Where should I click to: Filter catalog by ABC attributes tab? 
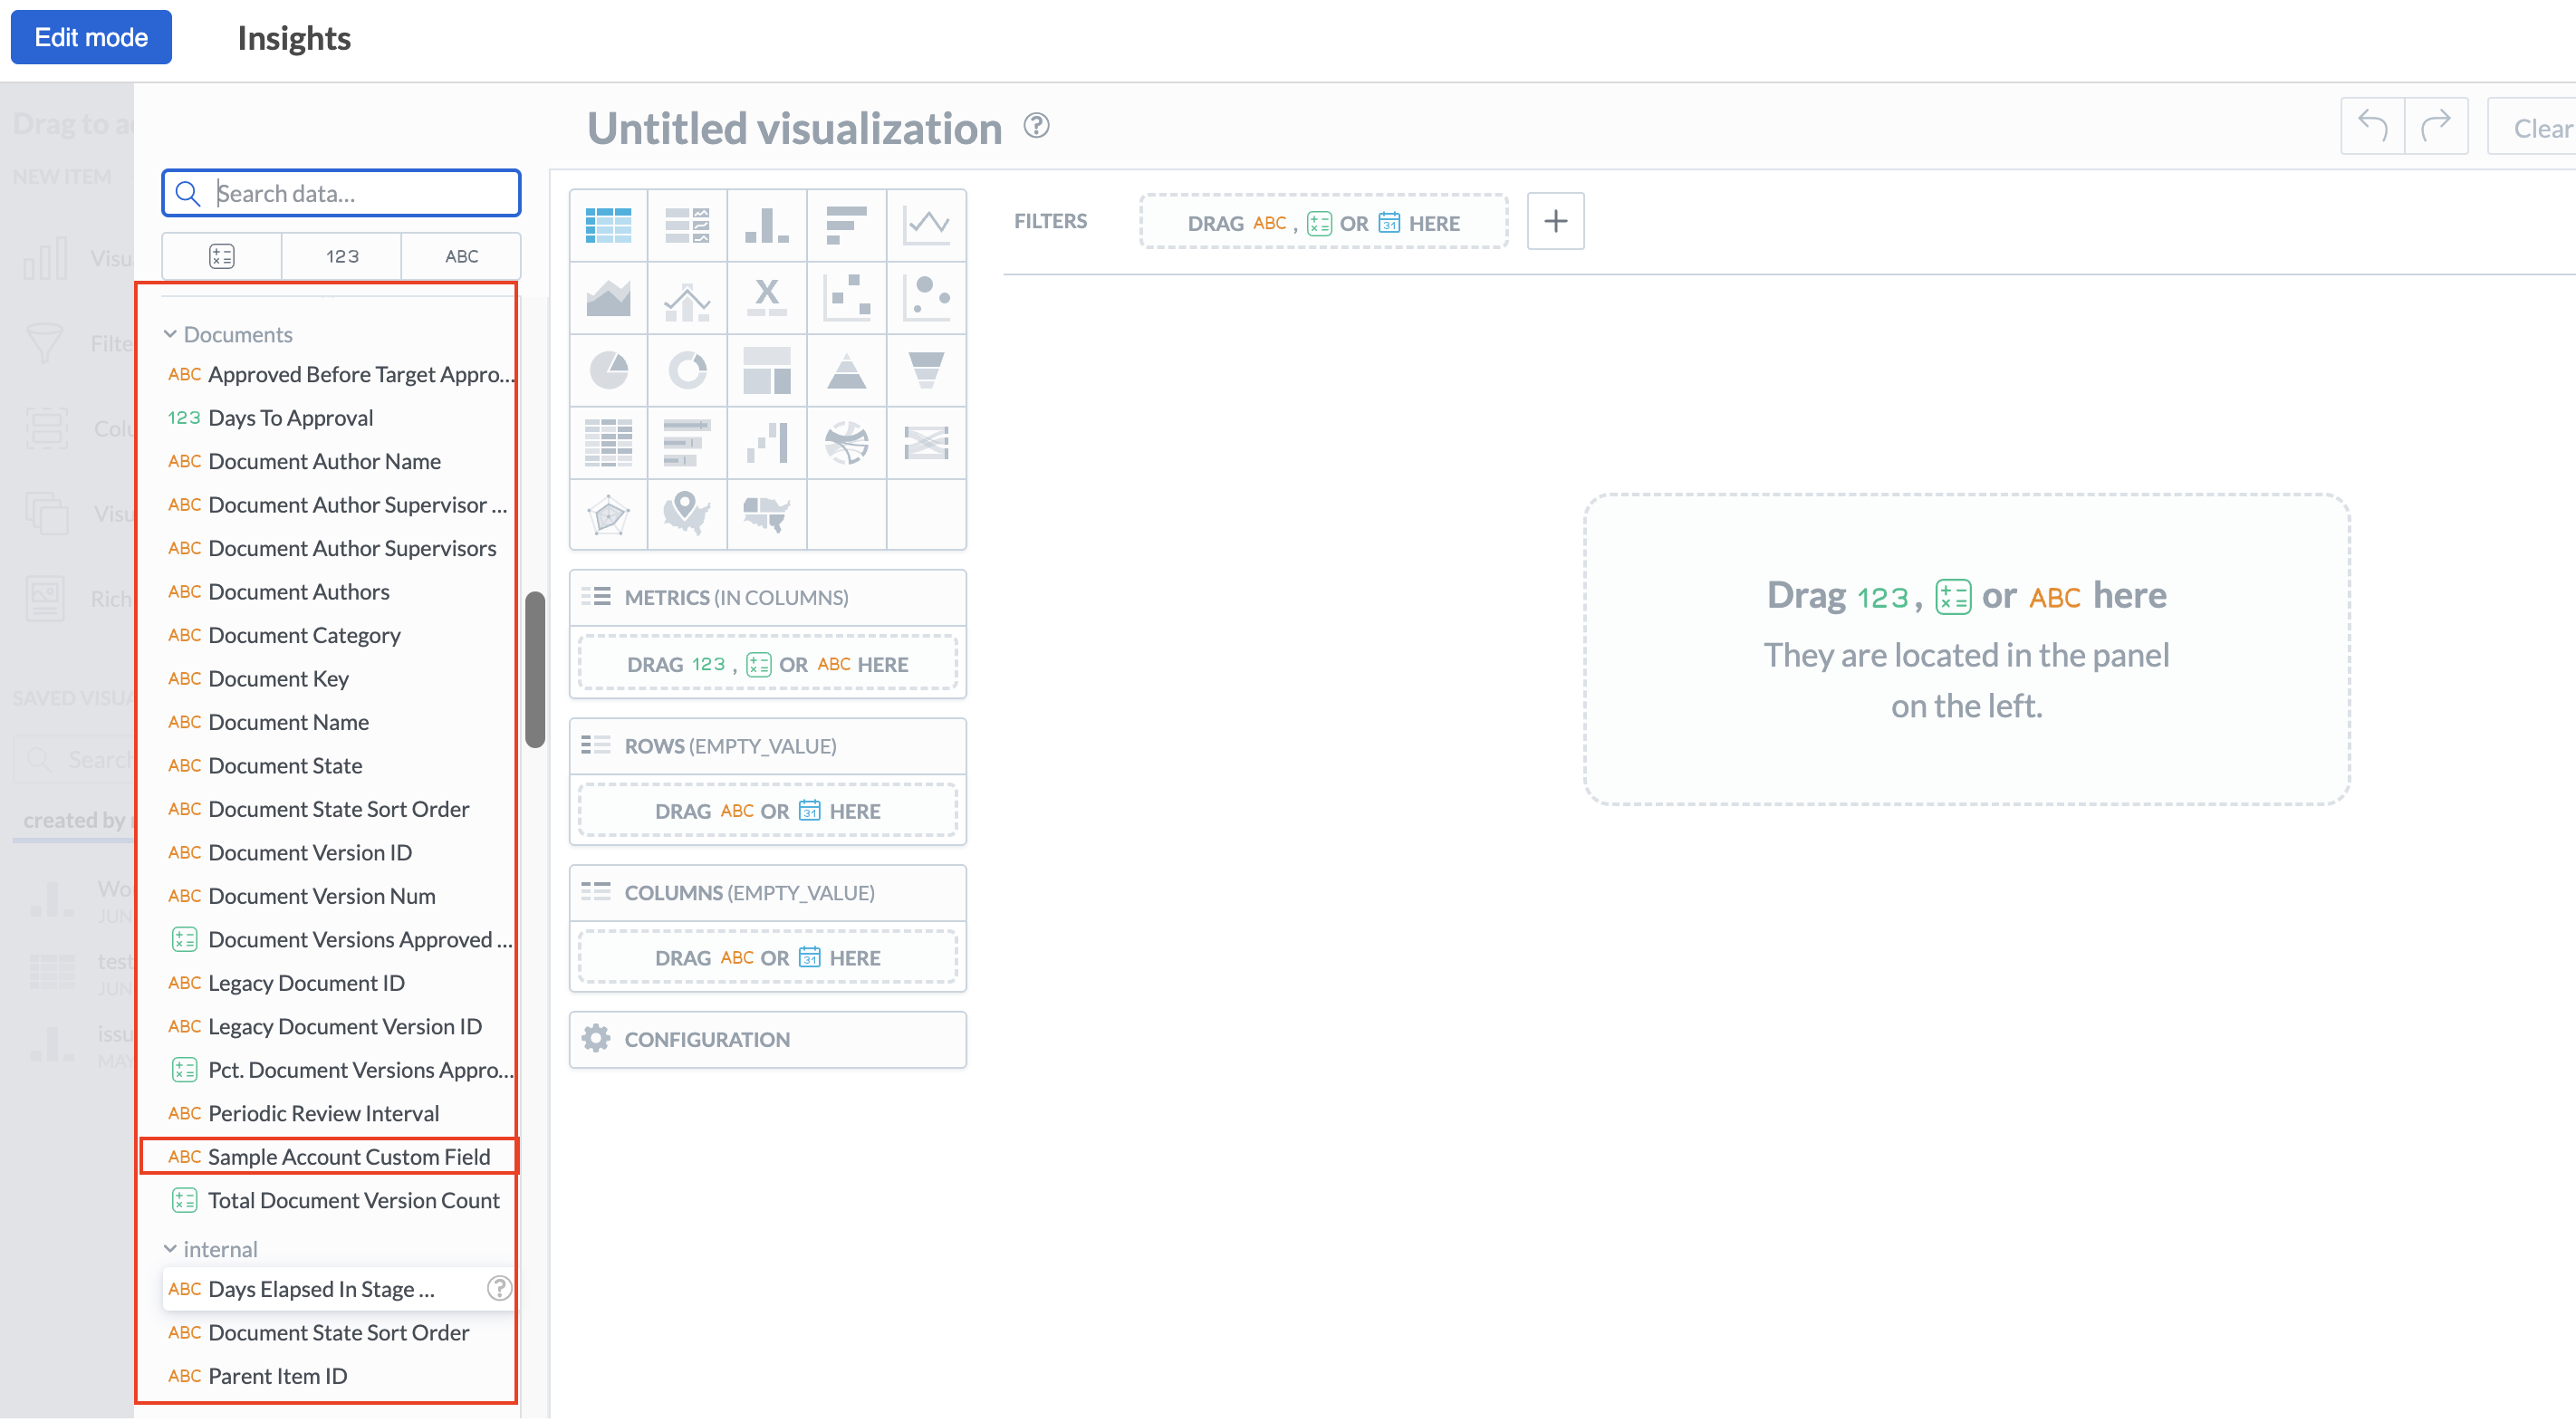pos(461,256)
